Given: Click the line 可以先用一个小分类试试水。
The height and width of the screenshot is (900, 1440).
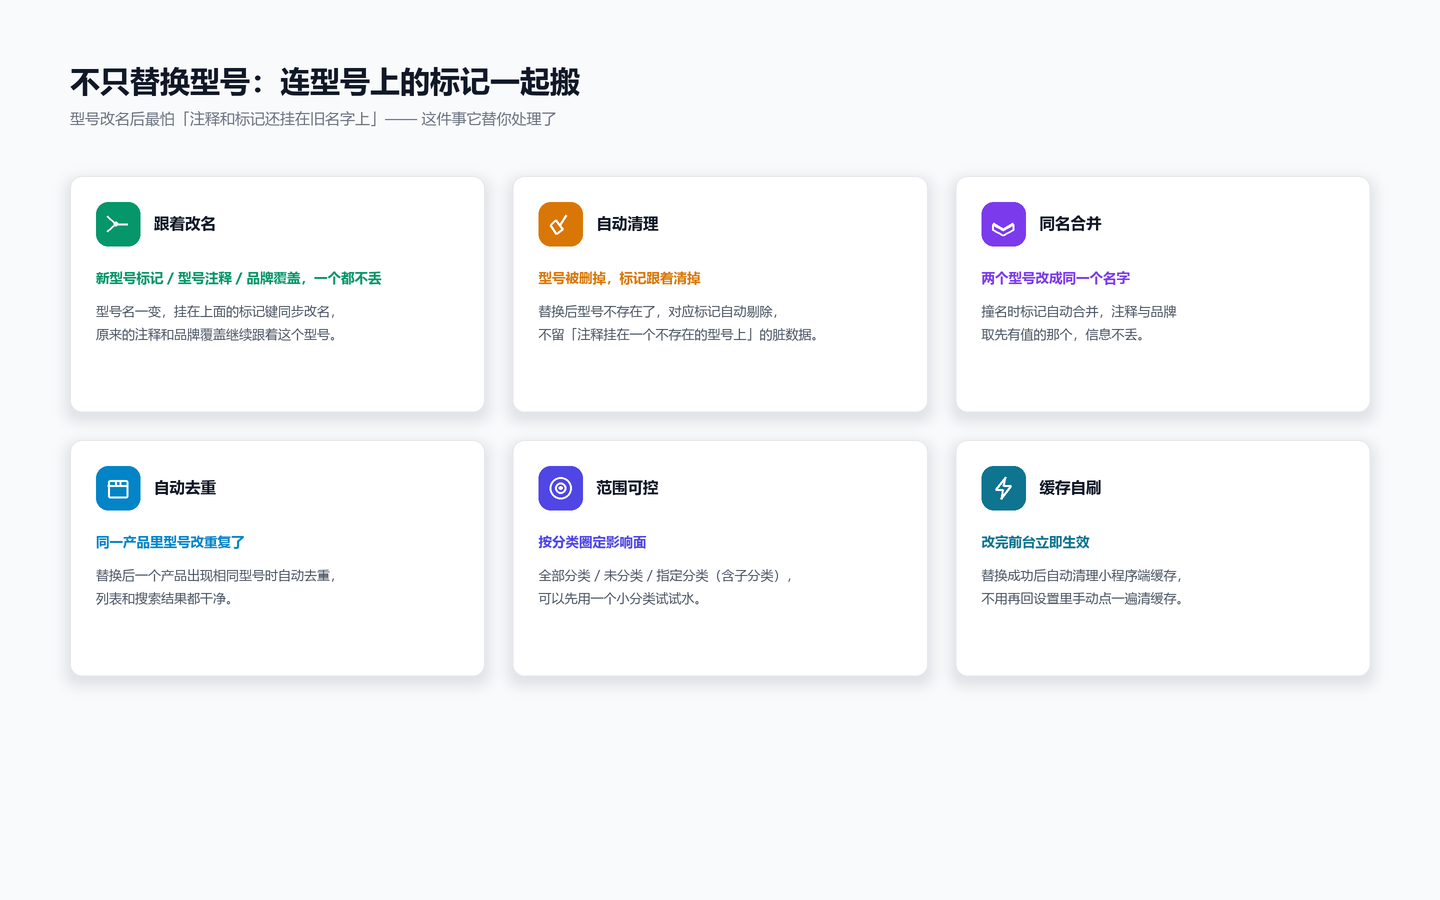Looking at the screenshot, I should 621,599.
